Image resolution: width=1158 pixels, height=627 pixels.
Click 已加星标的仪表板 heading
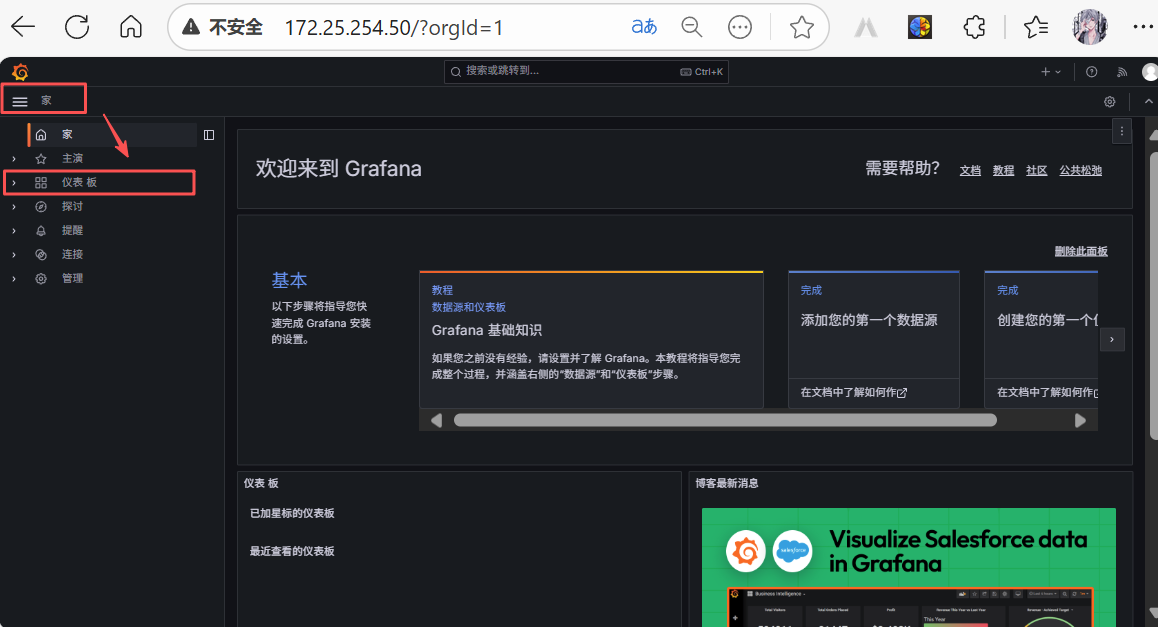pos(292,513)
